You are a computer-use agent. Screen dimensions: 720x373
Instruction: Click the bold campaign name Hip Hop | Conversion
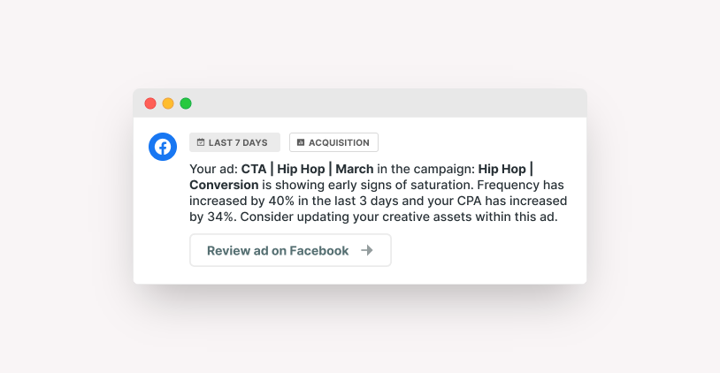tap(361, 177)
